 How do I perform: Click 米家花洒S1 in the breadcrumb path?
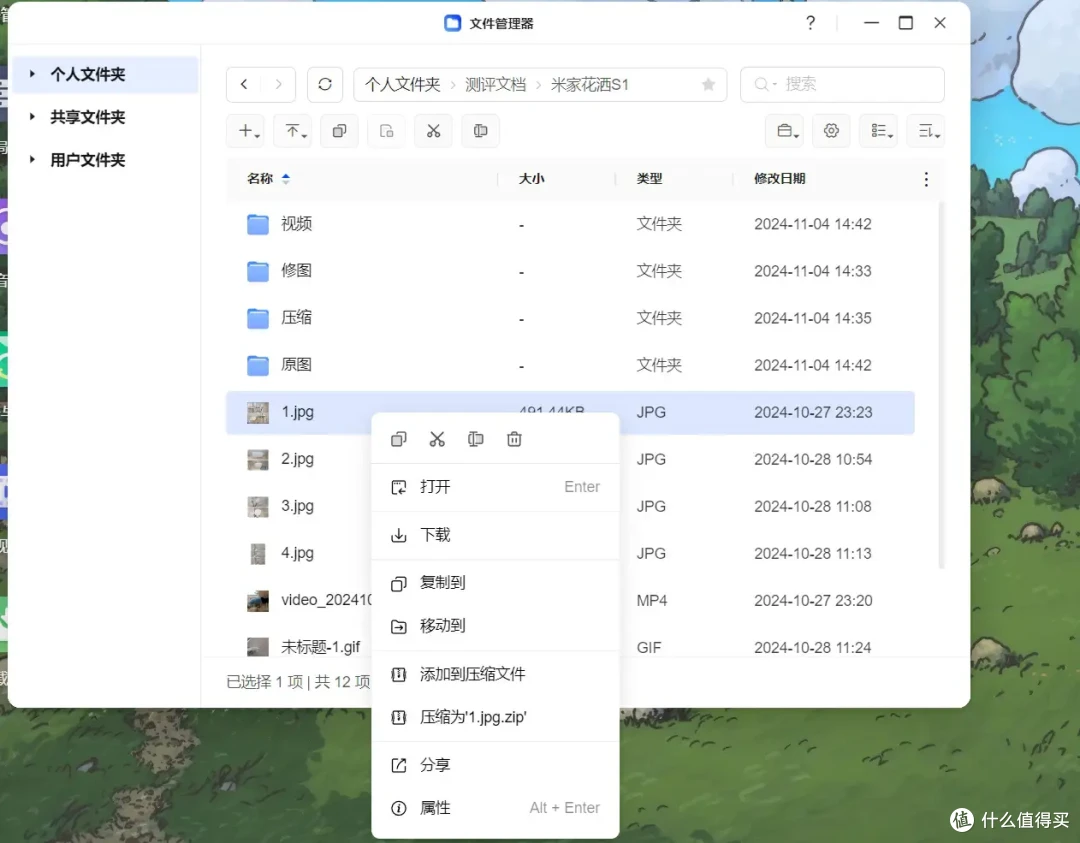[590, 85]
